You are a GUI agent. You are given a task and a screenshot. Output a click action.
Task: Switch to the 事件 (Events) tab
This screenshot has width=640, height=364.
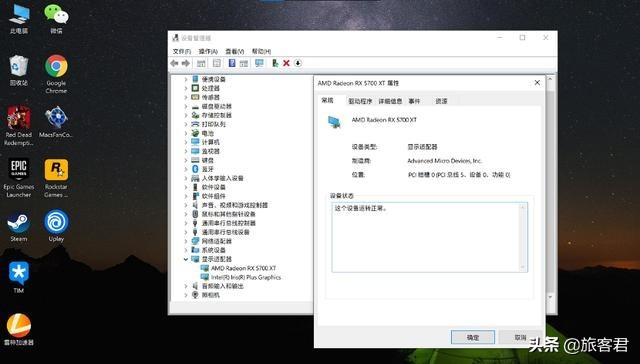click(414, 101)
